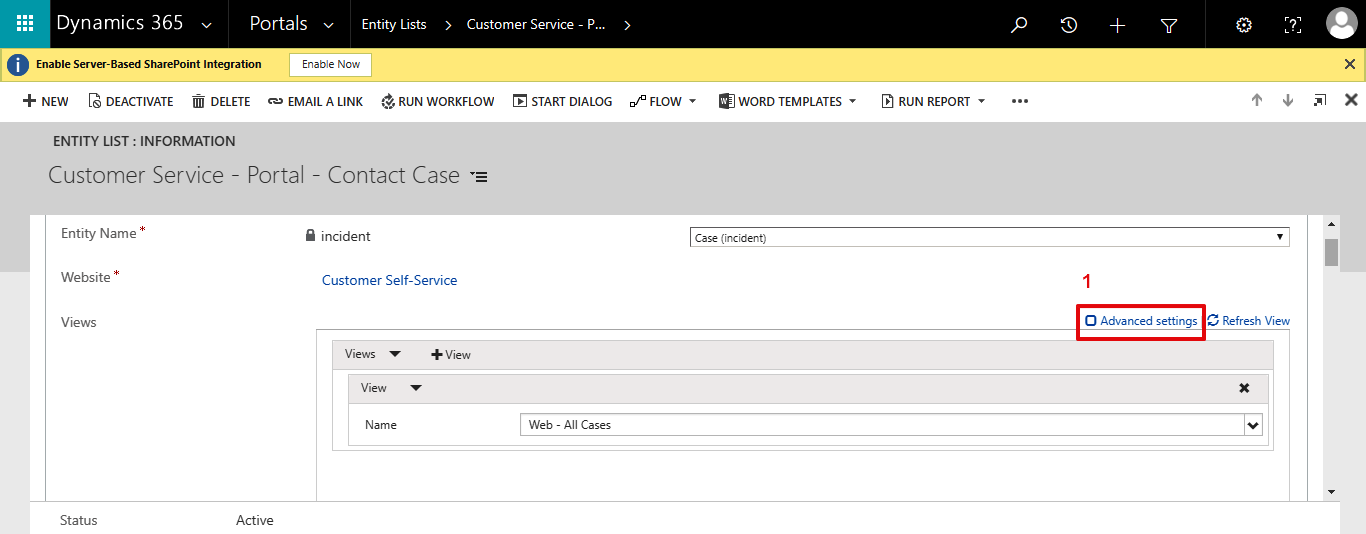Click the form vertical scrollbar thumb
Screen dimensions: 1366x534
click(x=1331, y=252)
